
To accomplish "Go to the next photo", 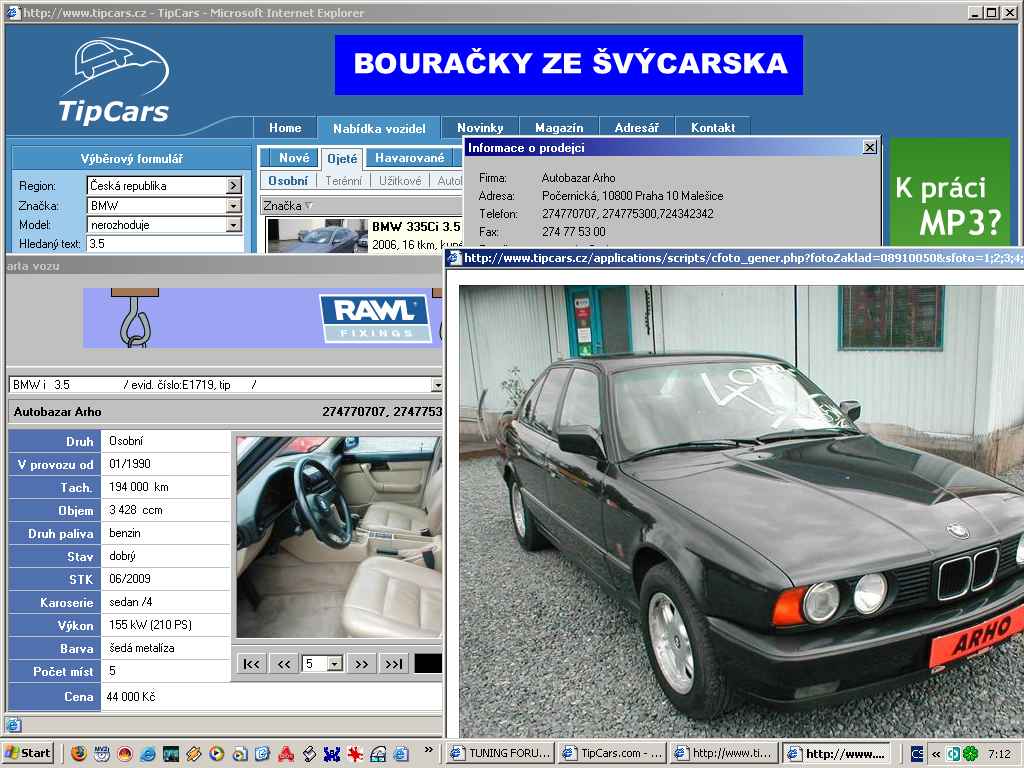I will (x=361, y=664).
